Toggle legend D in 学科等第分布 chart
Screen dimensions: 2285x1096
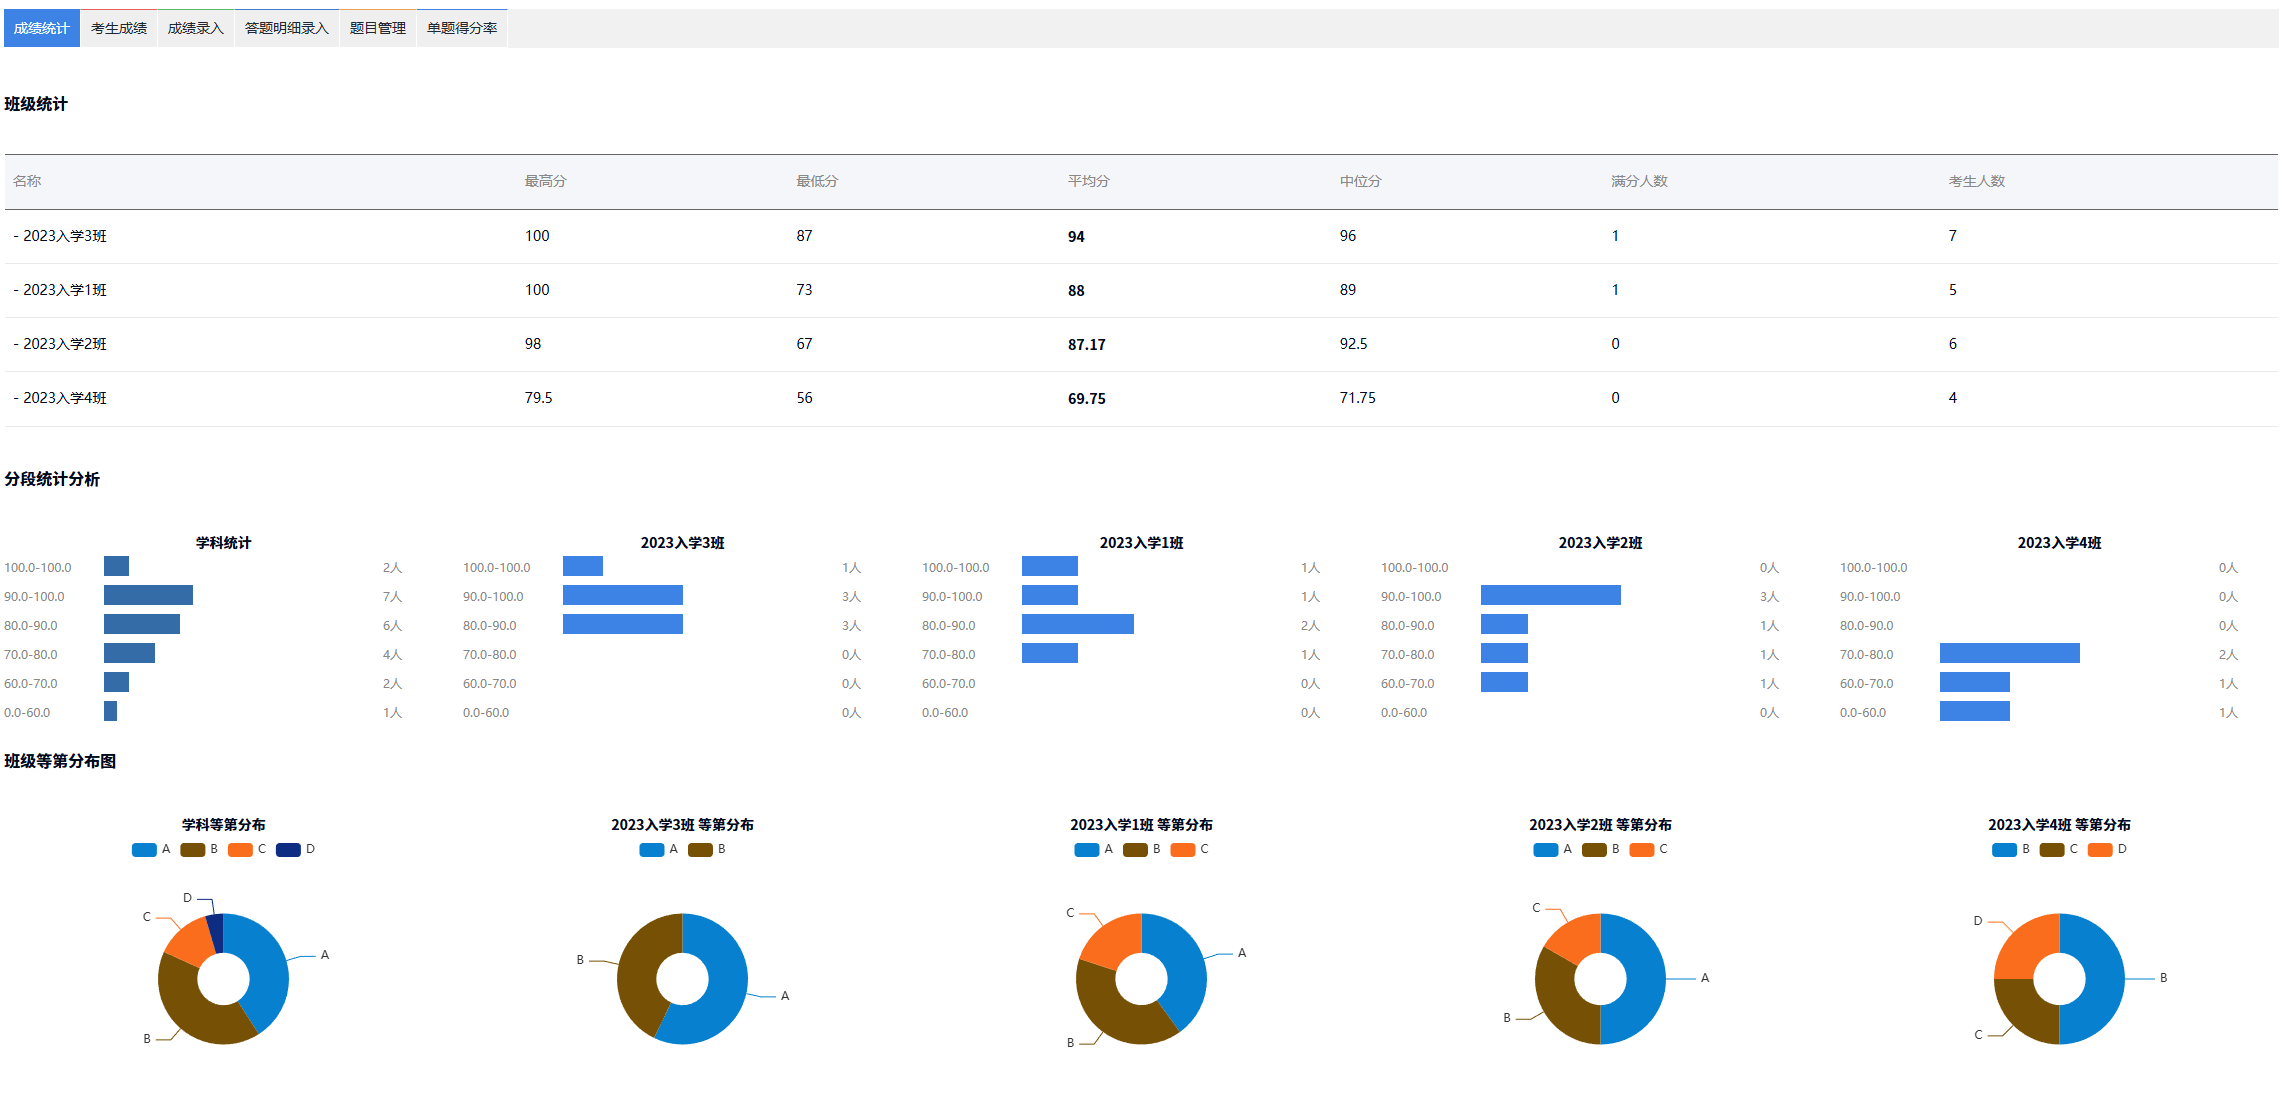point(289,849)
